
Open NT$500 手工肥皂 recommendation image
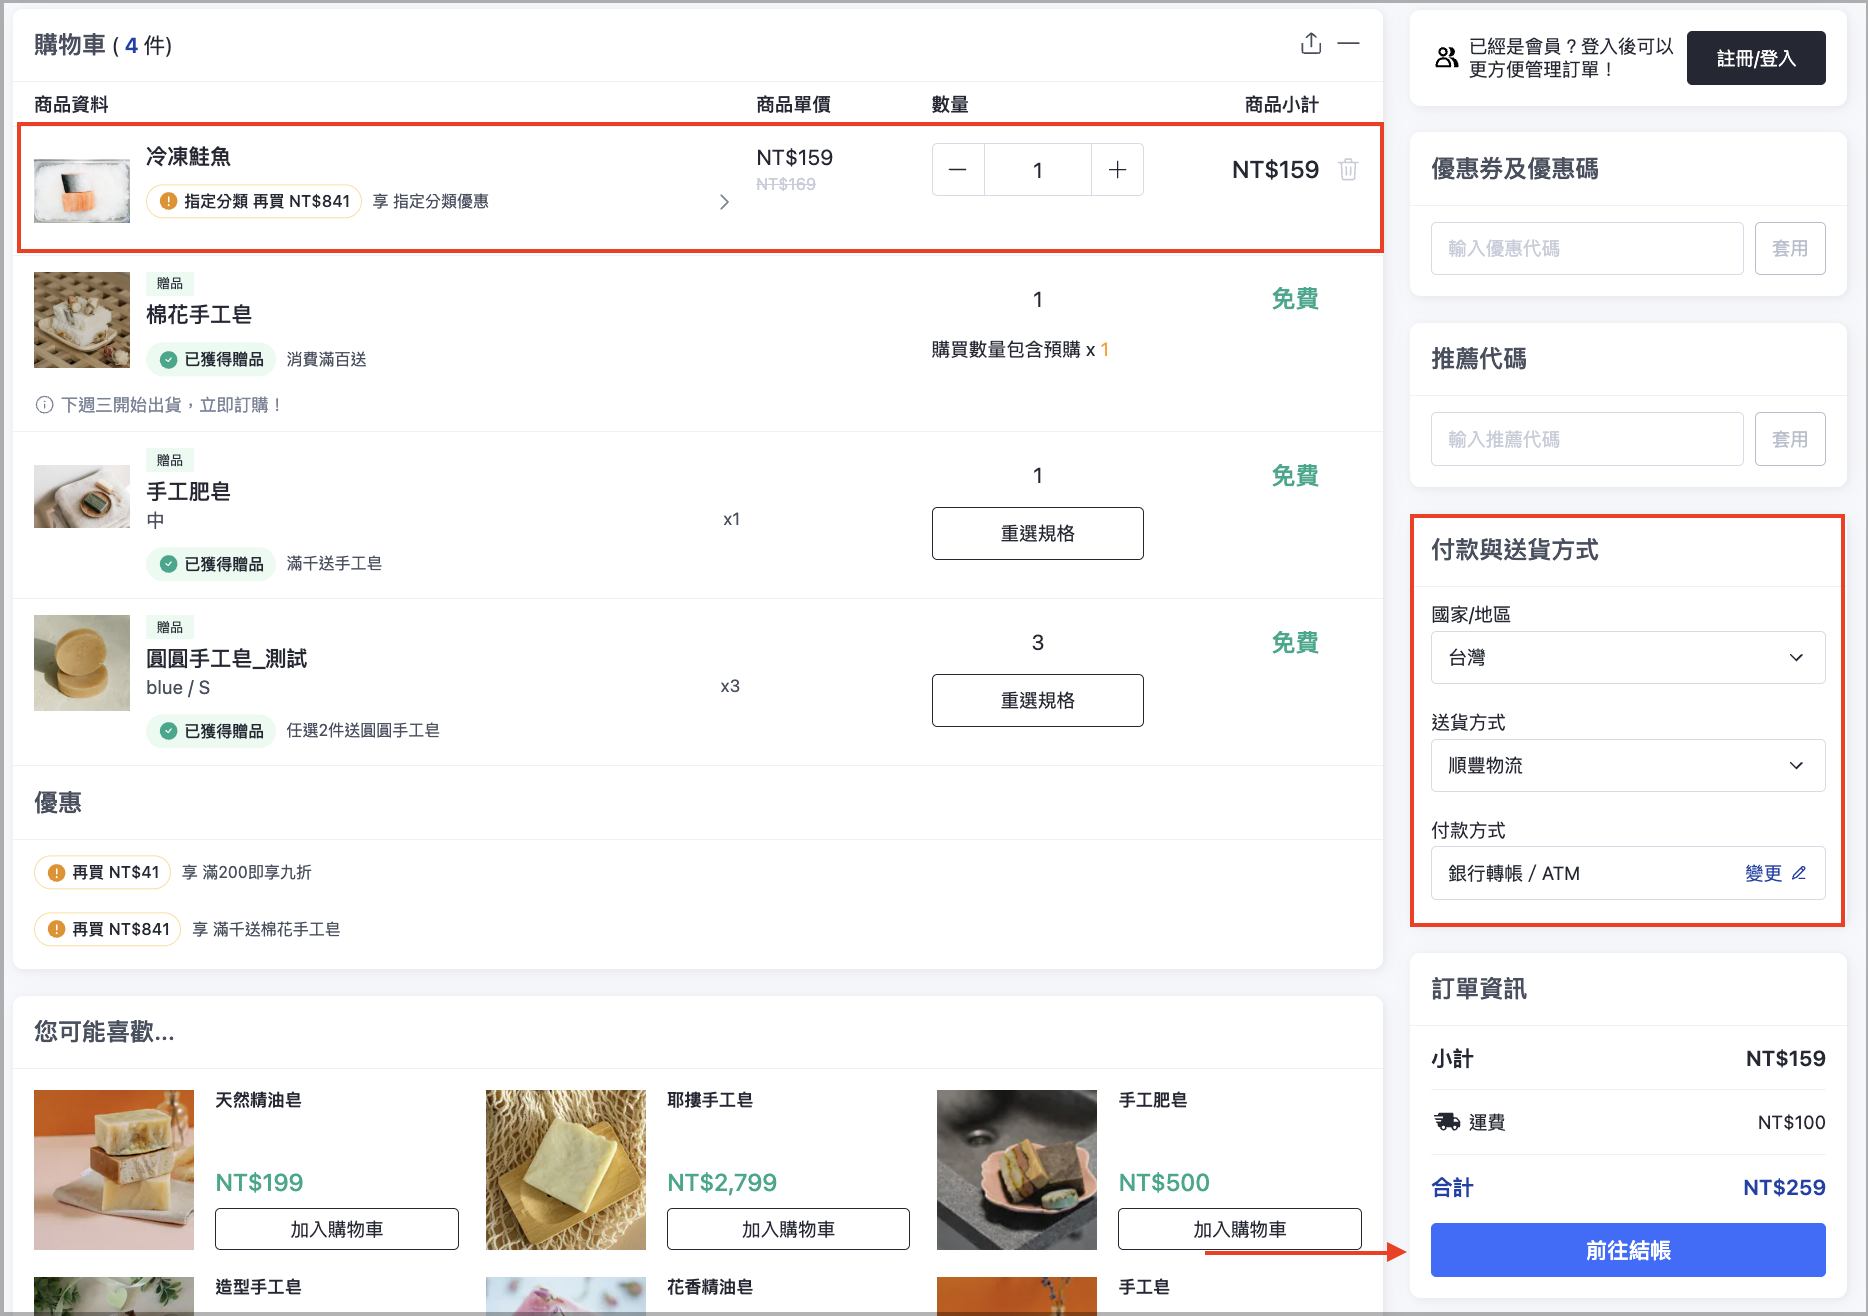[x=1017, y=1170]
